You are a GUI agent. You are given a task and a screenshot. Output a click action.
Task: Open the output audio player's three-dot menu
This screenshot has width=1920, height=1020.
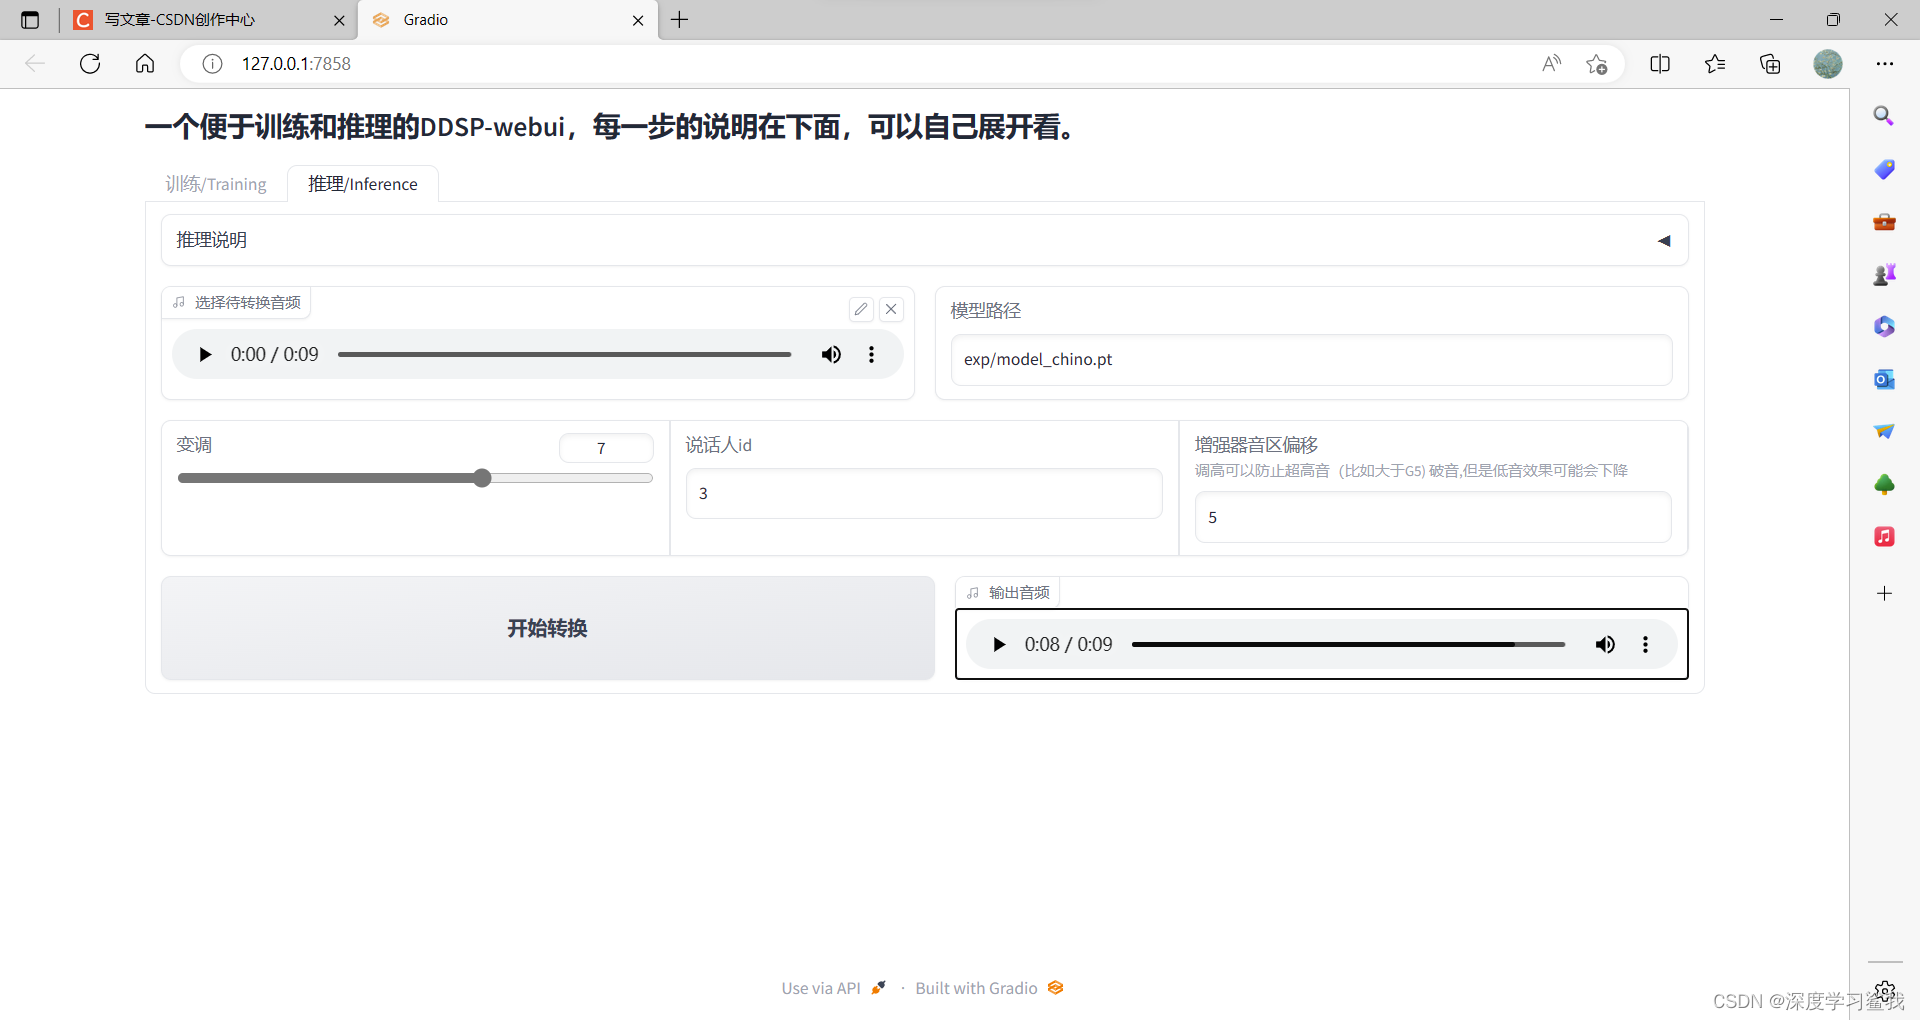(1645, 644)
